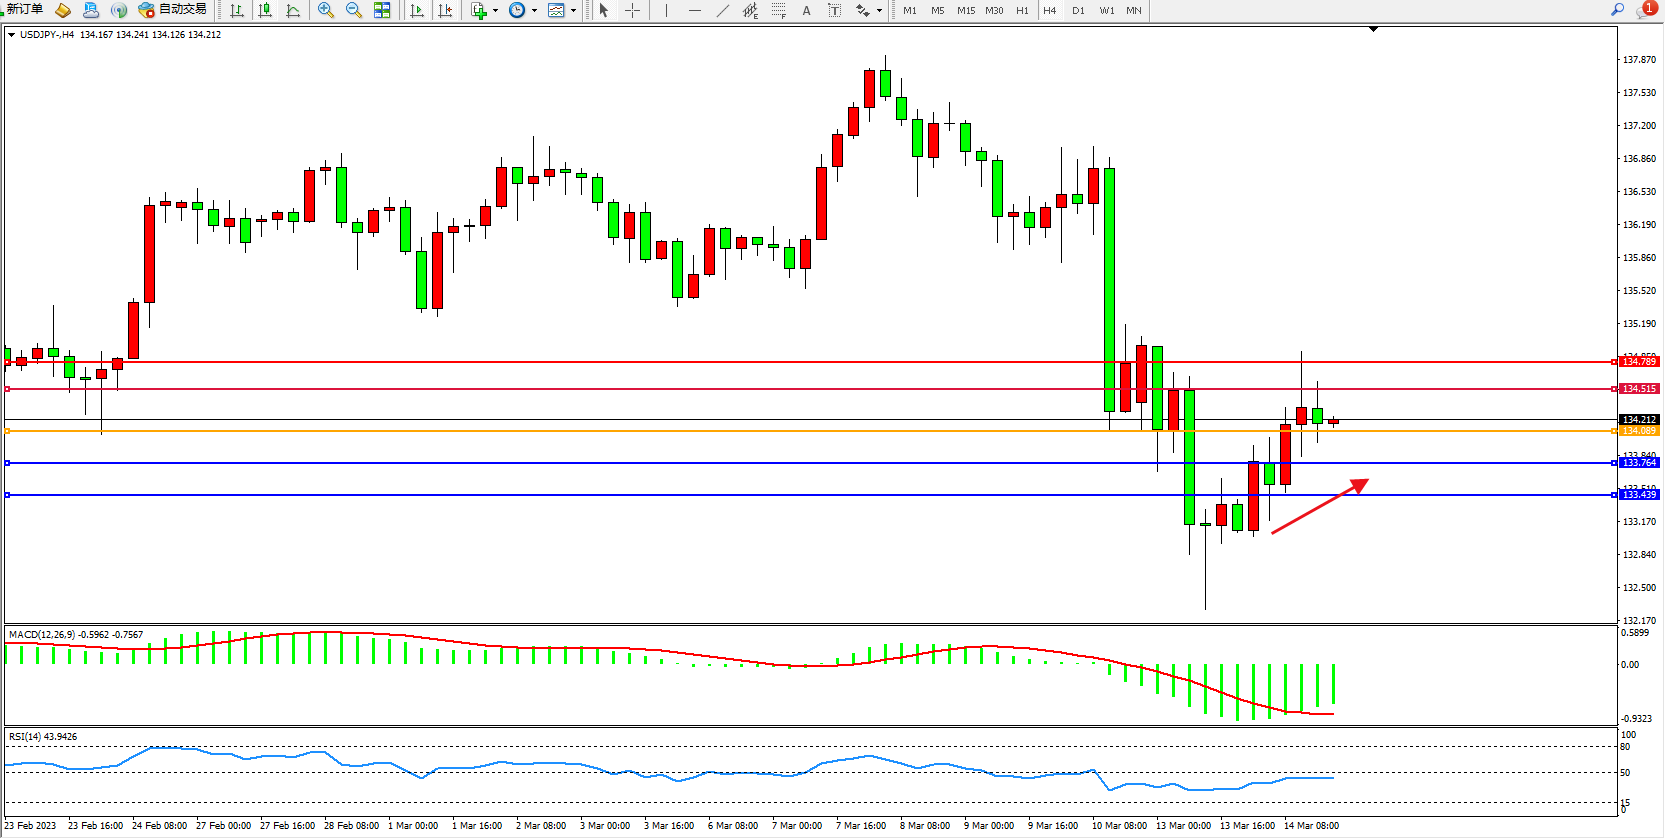This screenshot has height=839, width=1665.
Task: Click the orange 134.089 horizontal line label
Action: [1639, 431]
